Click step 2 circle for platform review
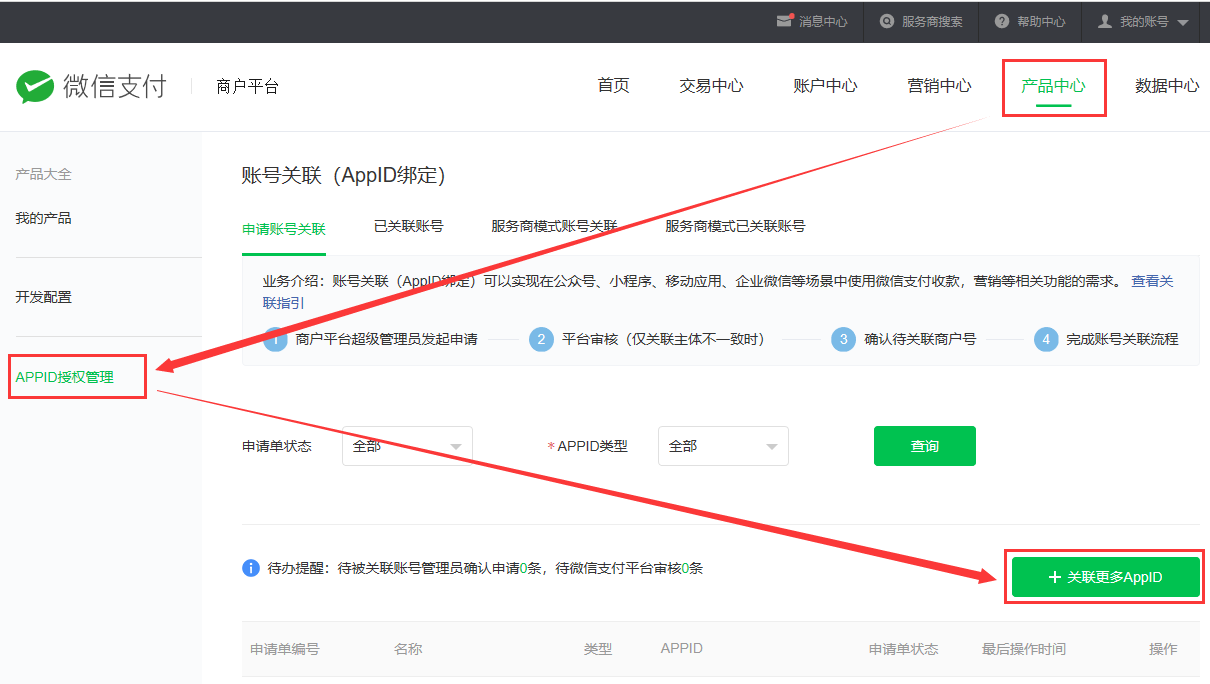The height and width of the screenshot is (684, 1210). pos(541,339)
